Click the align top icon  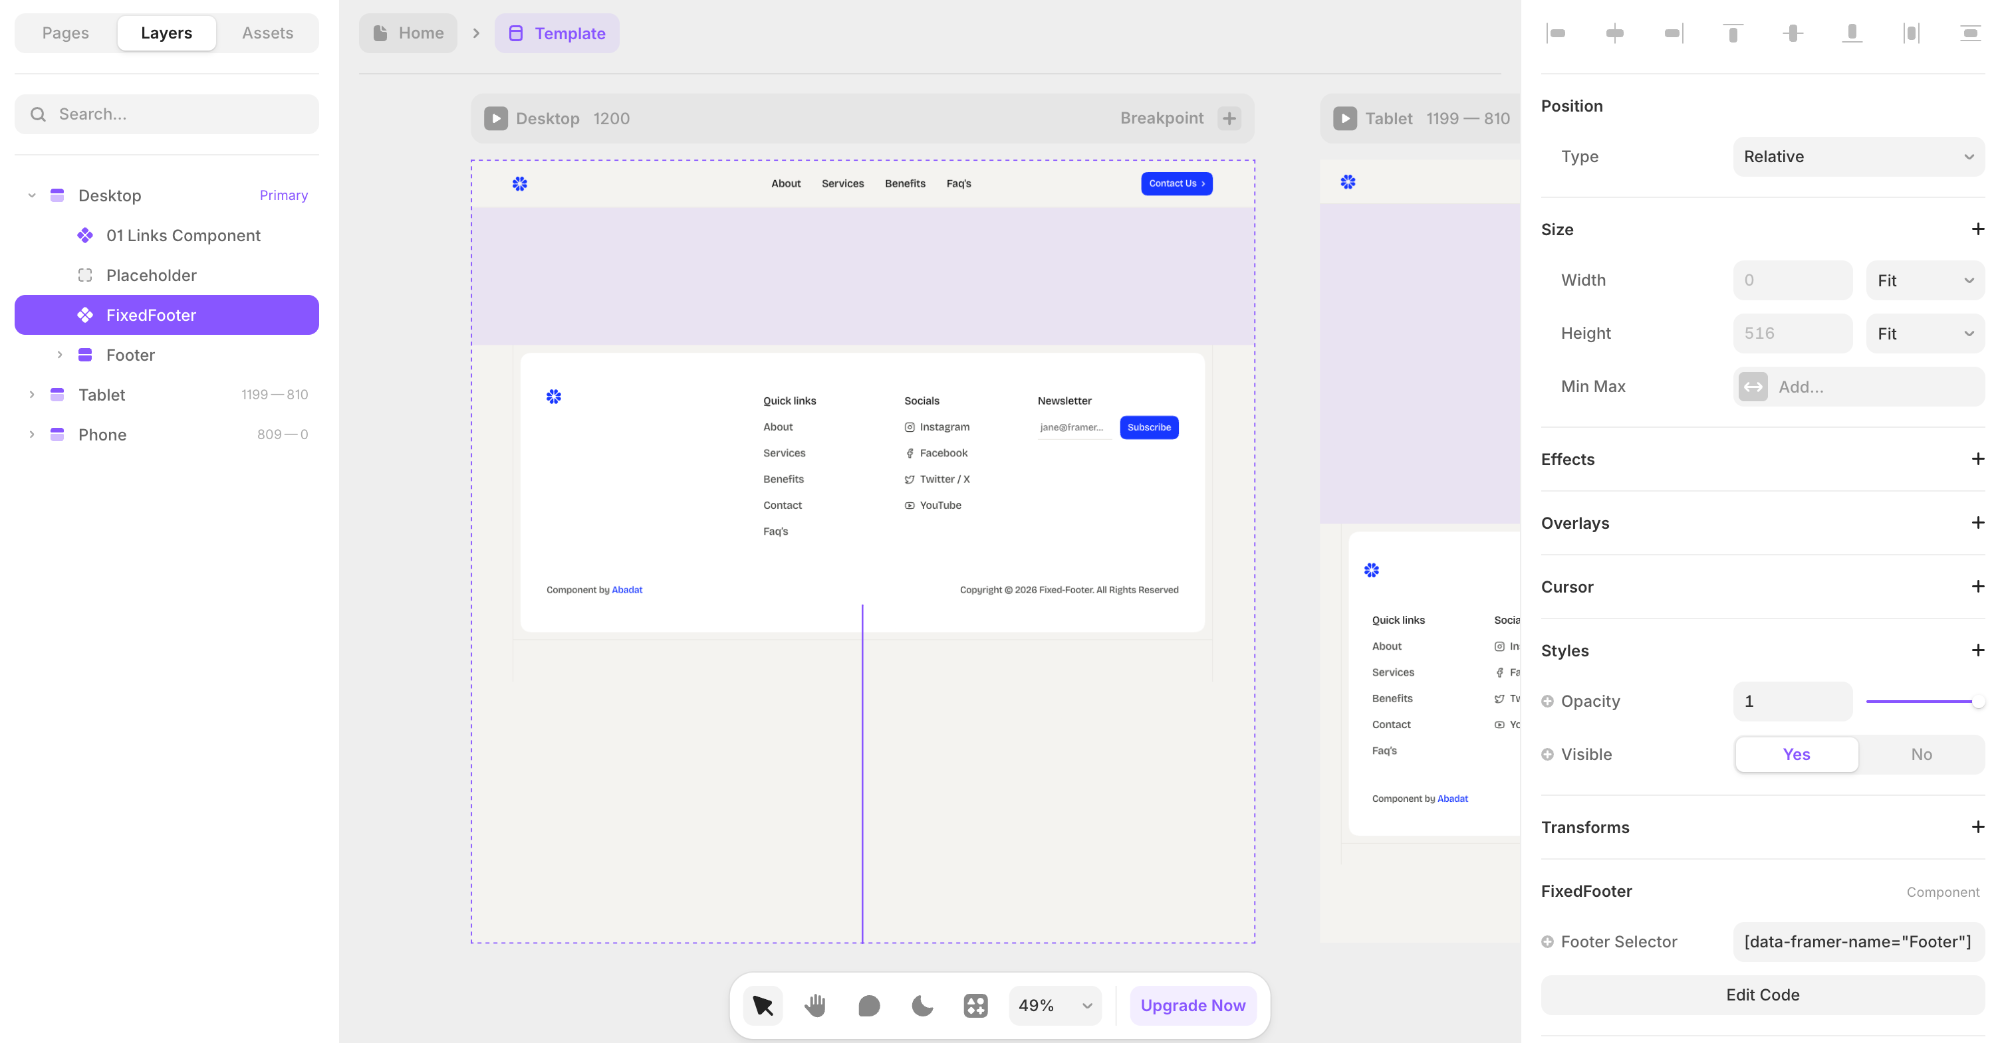click(x=1733, y=33)
